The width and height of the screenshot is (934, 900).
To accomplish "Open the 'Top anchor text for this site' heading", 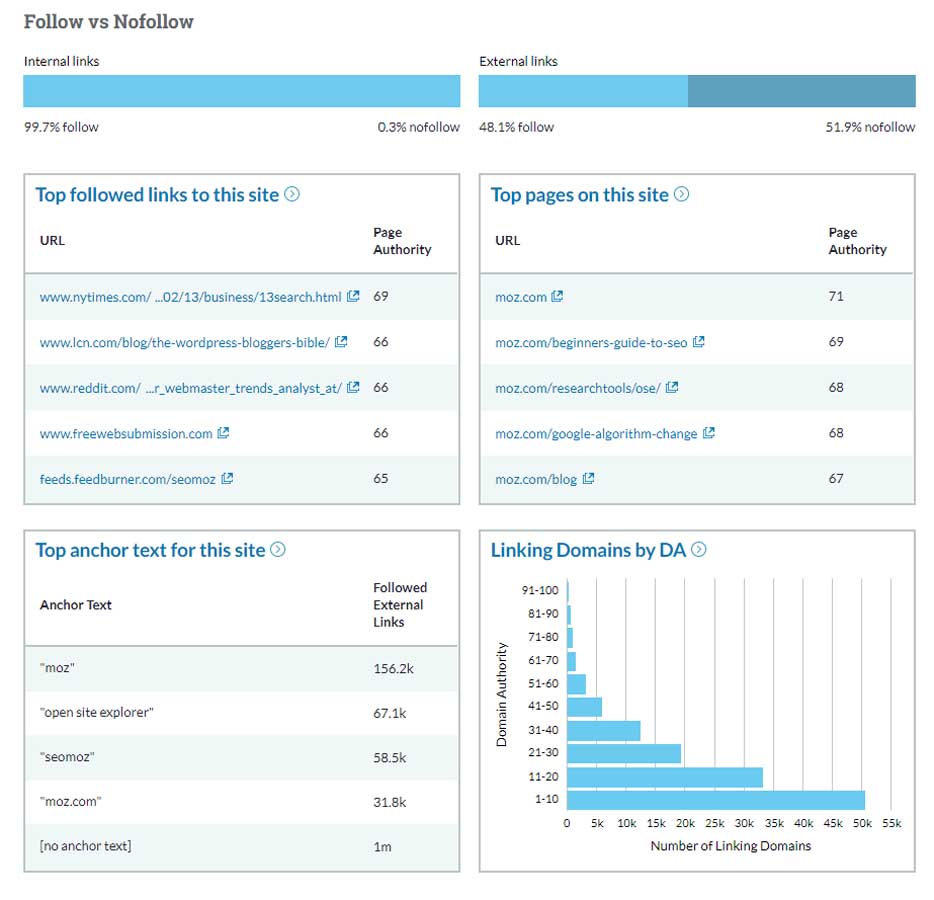I will (x=150, y=550).
